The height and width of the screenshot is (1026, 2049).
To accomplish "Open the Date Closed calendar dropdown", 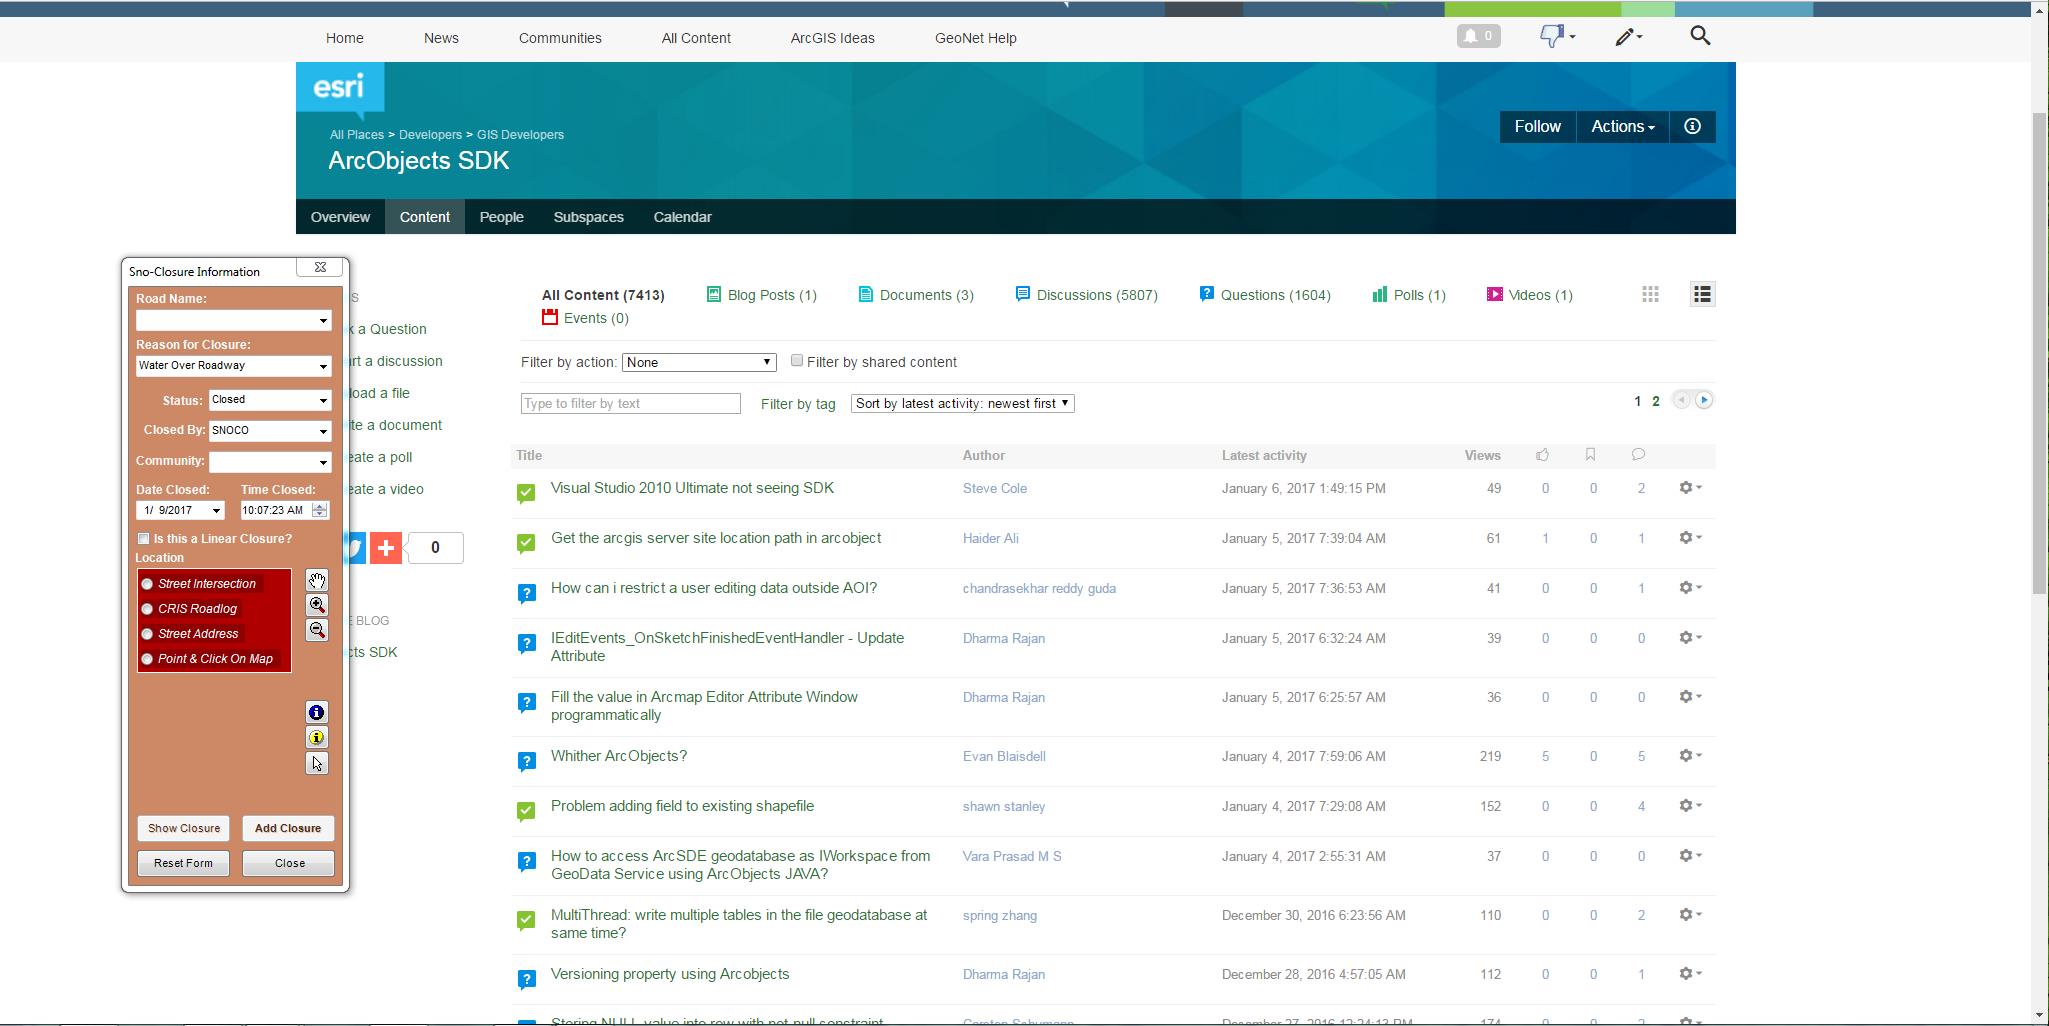I will (x=216, y=511).
